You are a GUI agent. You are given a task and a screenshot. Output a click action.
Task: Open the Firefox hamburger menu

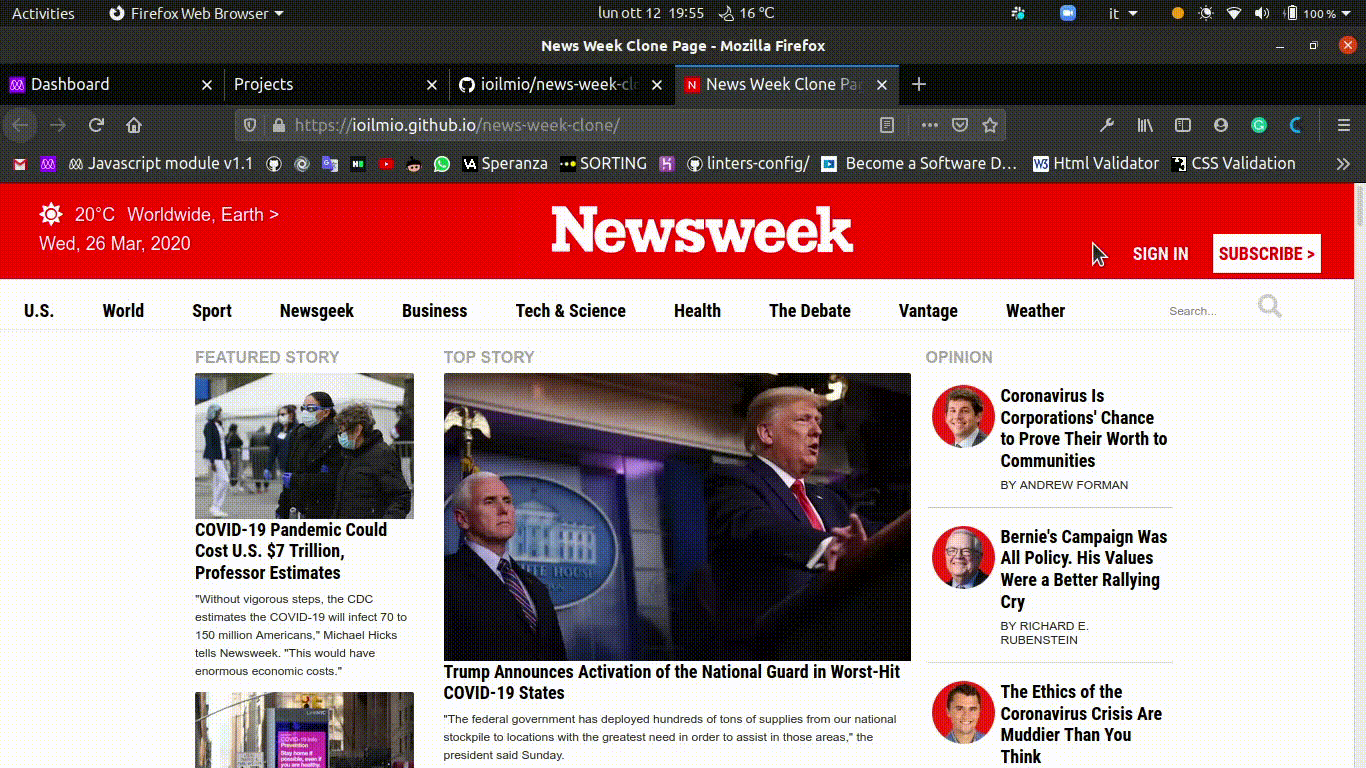[x=1344, y=125]
